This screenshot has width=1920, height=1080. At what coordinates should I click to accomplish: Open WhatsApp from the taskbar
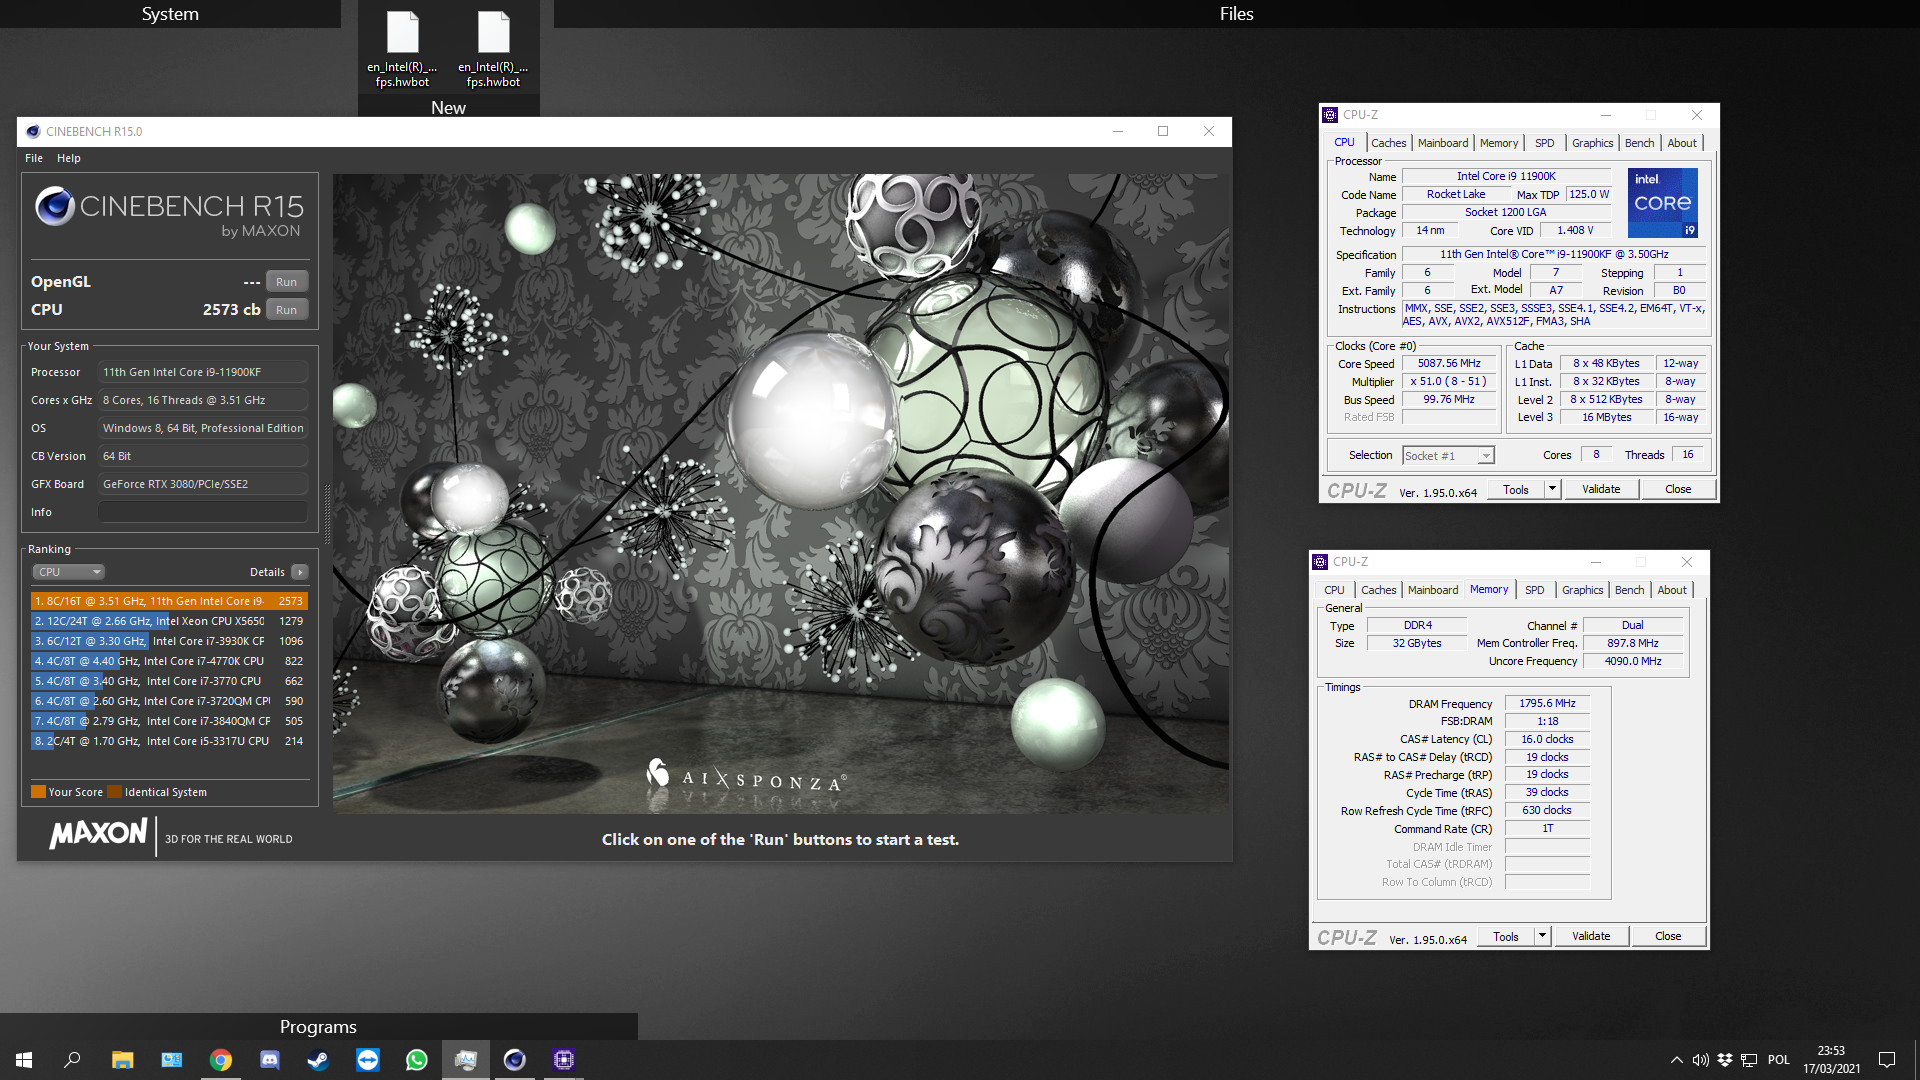416,1060
